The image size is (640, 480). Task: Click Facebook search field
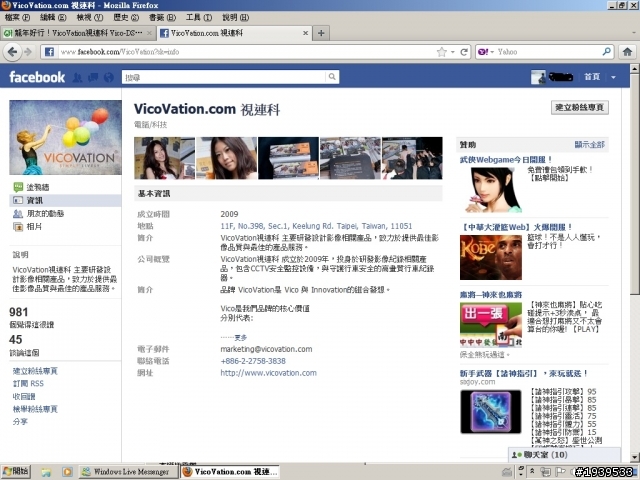[x=224, y=77]
